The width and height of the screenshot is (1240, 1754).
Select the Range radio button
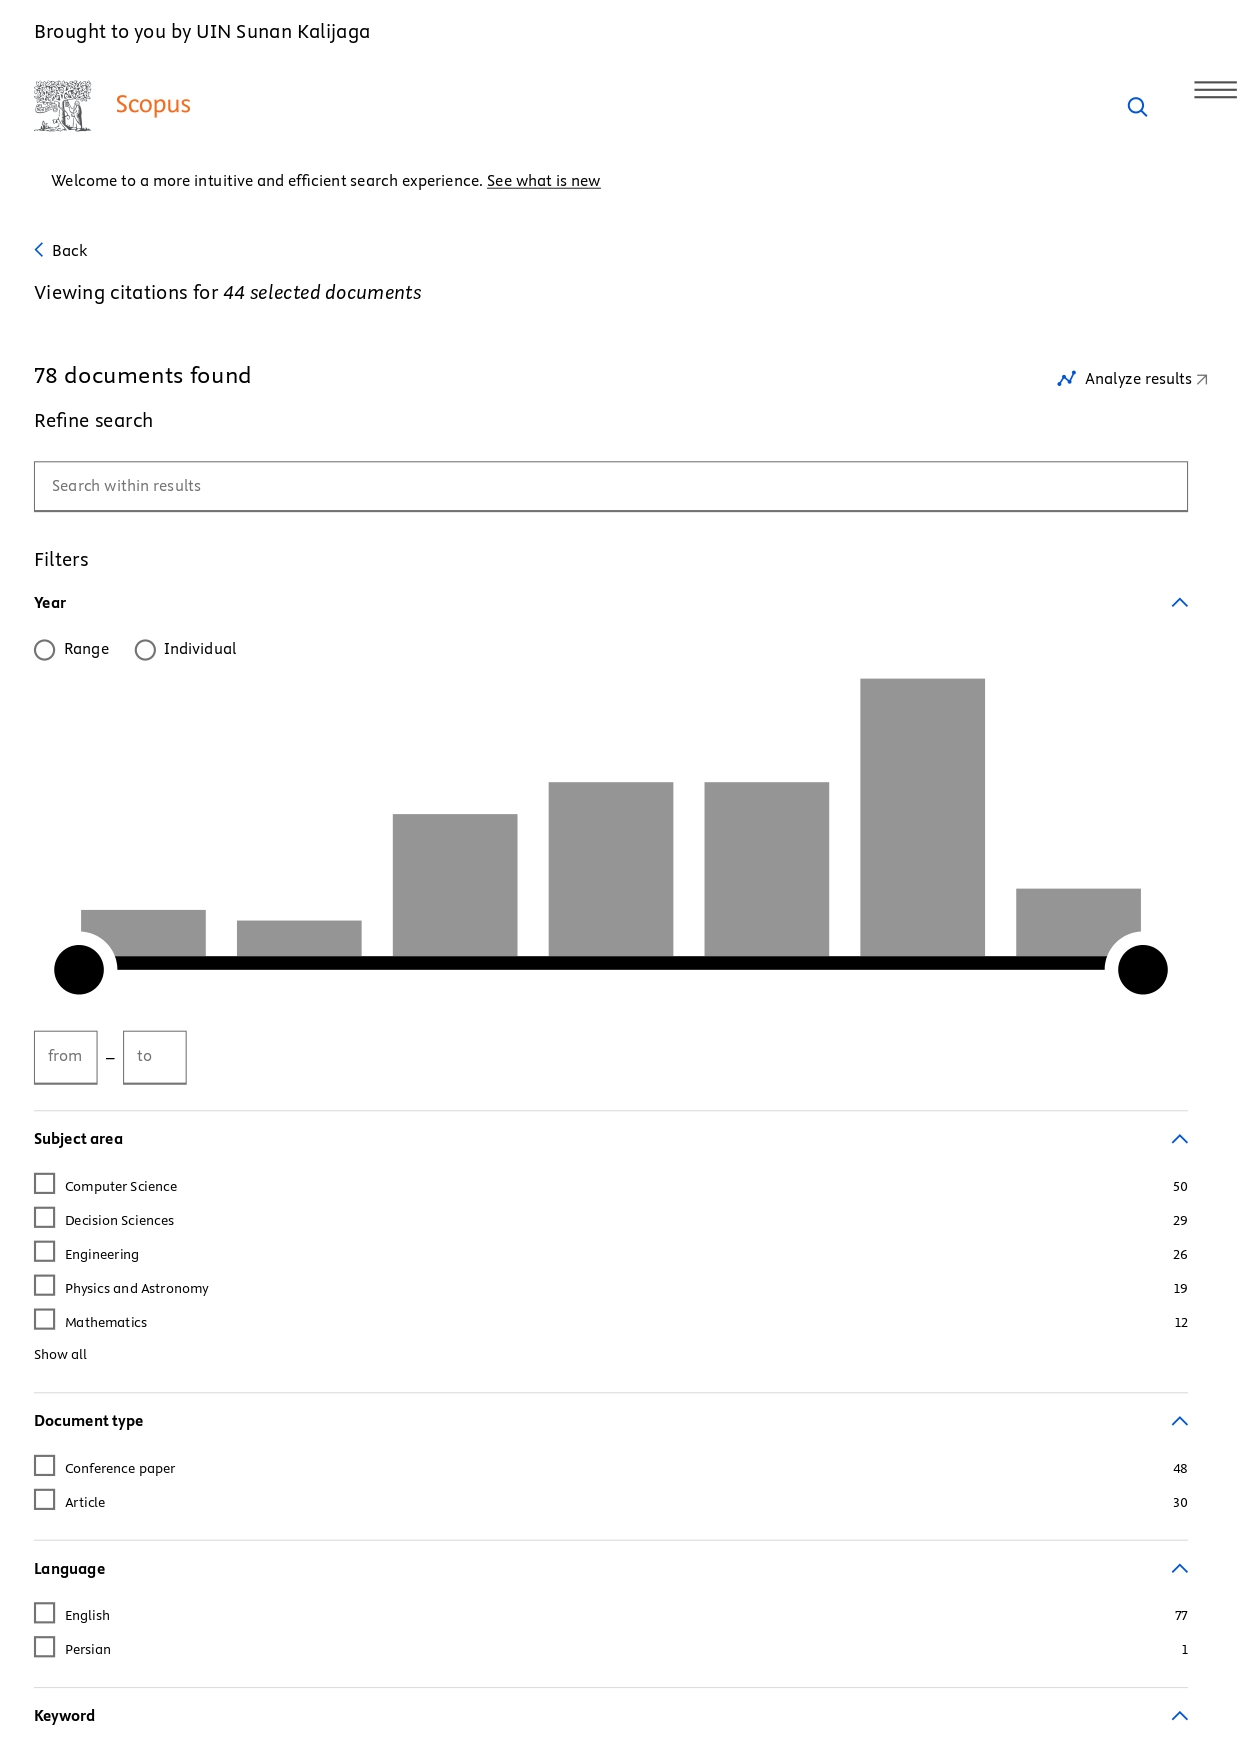pyautogui.click(x=45, y=650)
